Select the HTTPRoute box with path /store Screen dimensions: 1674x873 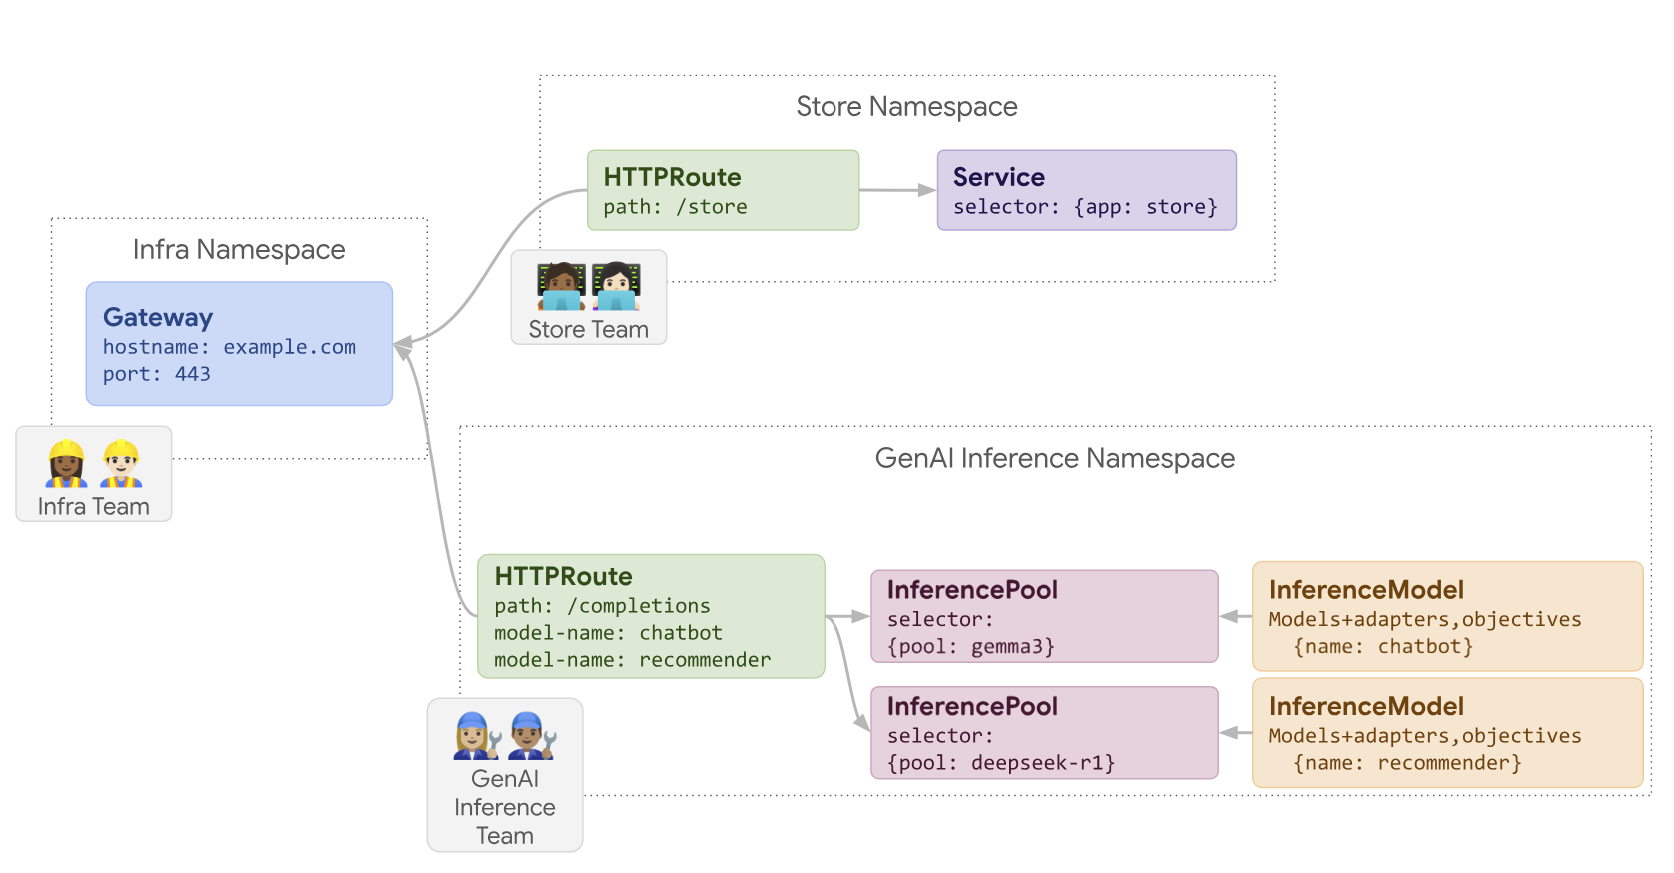tap(722, 190)
